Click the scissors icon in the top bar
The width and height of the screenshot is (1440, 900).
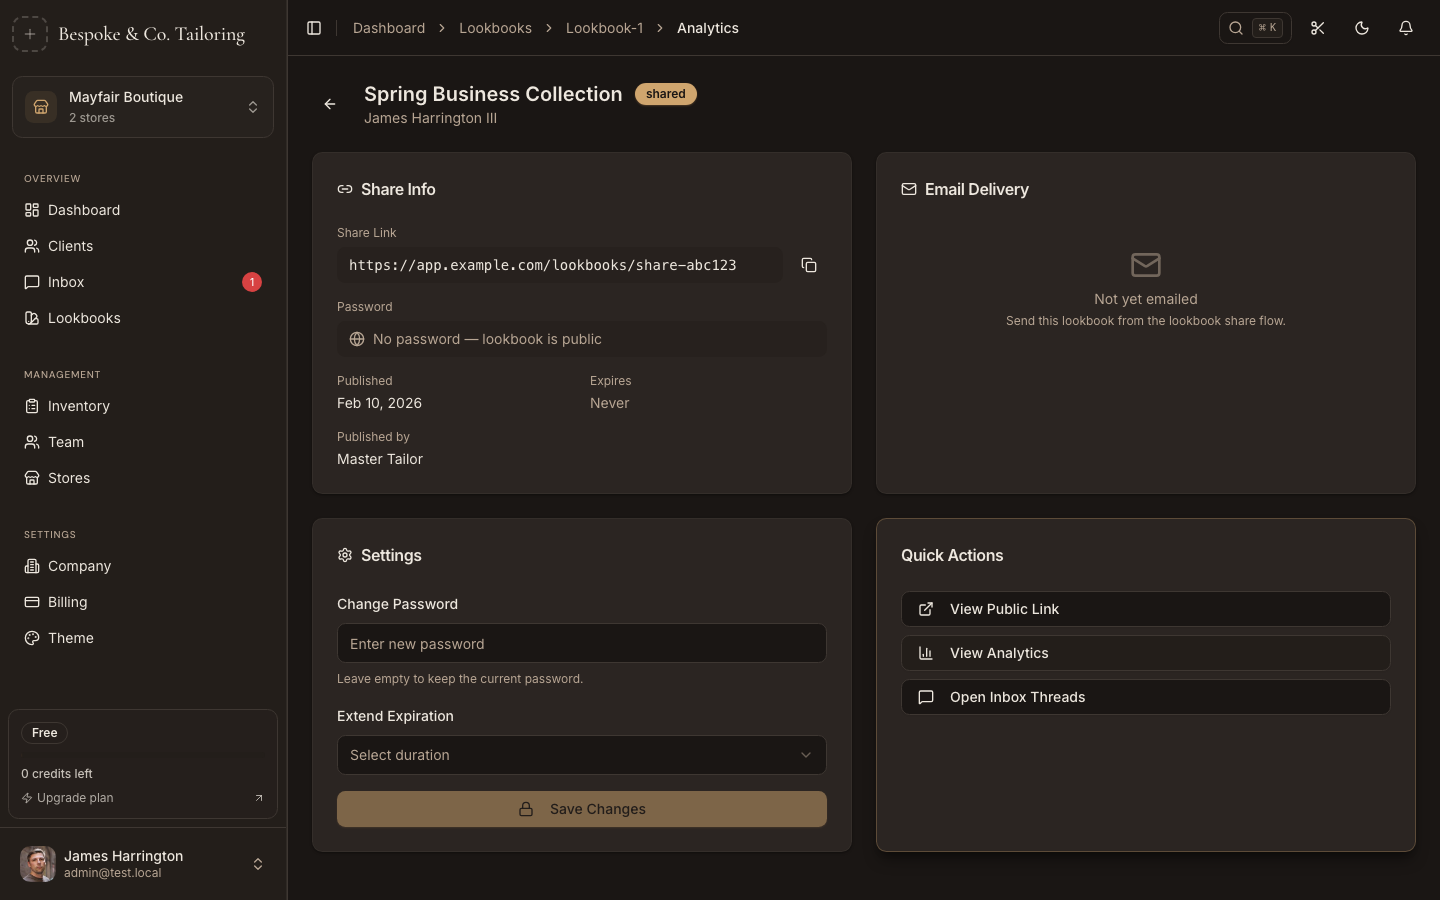[x=1317, y=28]
